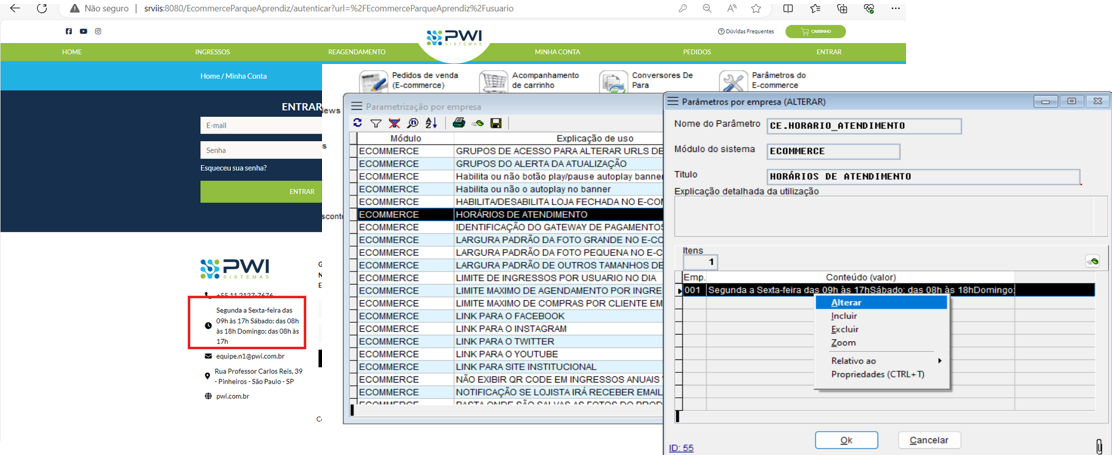Click the E-mail input field
The height and width of the screenshot is (455, 1112).
[x=260, y=125]
